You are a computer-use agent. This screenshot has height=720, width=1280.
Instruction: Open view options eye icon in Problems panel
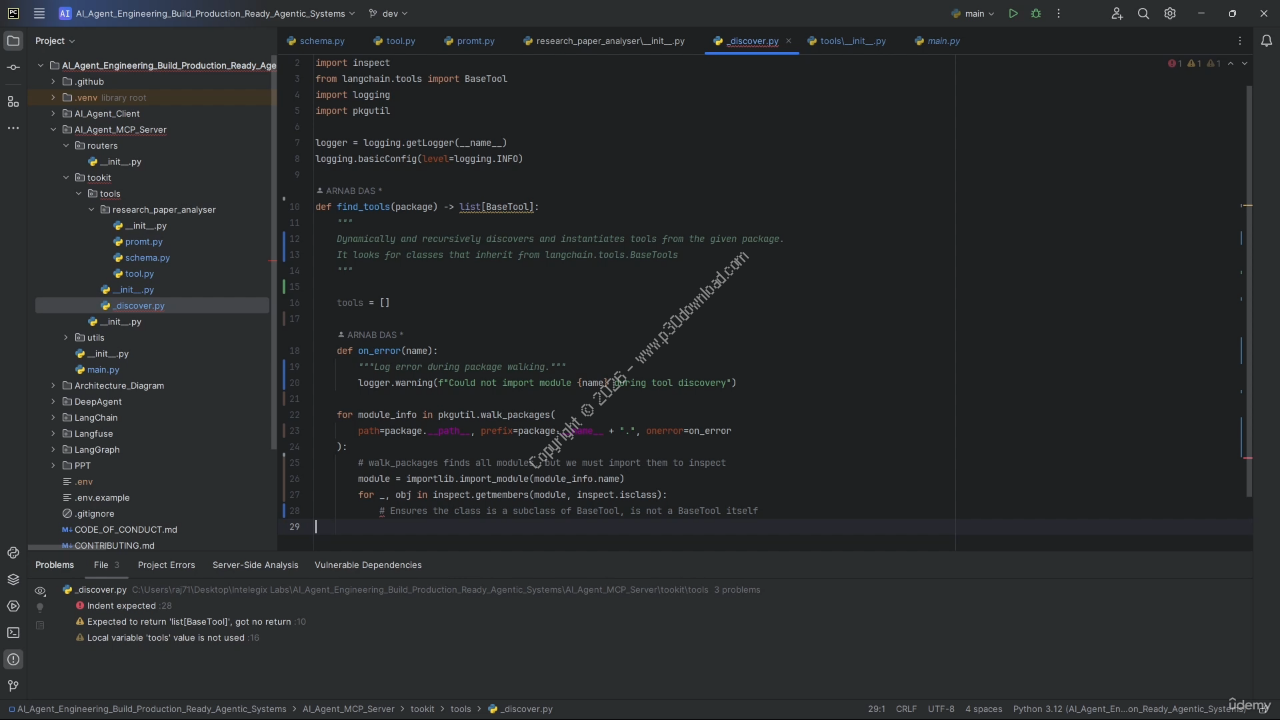pyautogui.click(x=40, y=590)
